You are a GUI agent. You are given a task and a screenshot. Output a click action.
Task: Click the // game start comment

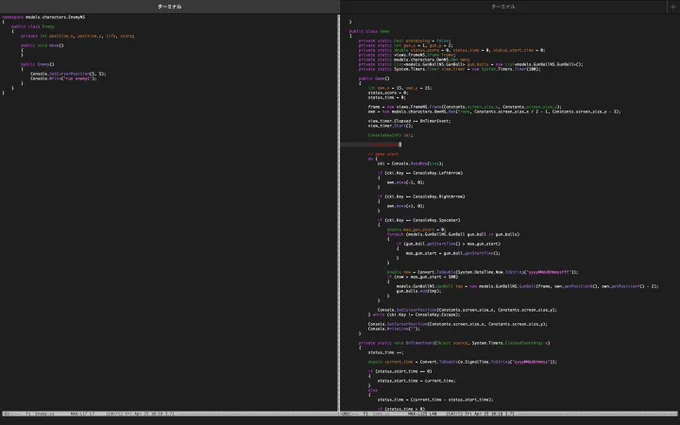(x=383, y=154)
